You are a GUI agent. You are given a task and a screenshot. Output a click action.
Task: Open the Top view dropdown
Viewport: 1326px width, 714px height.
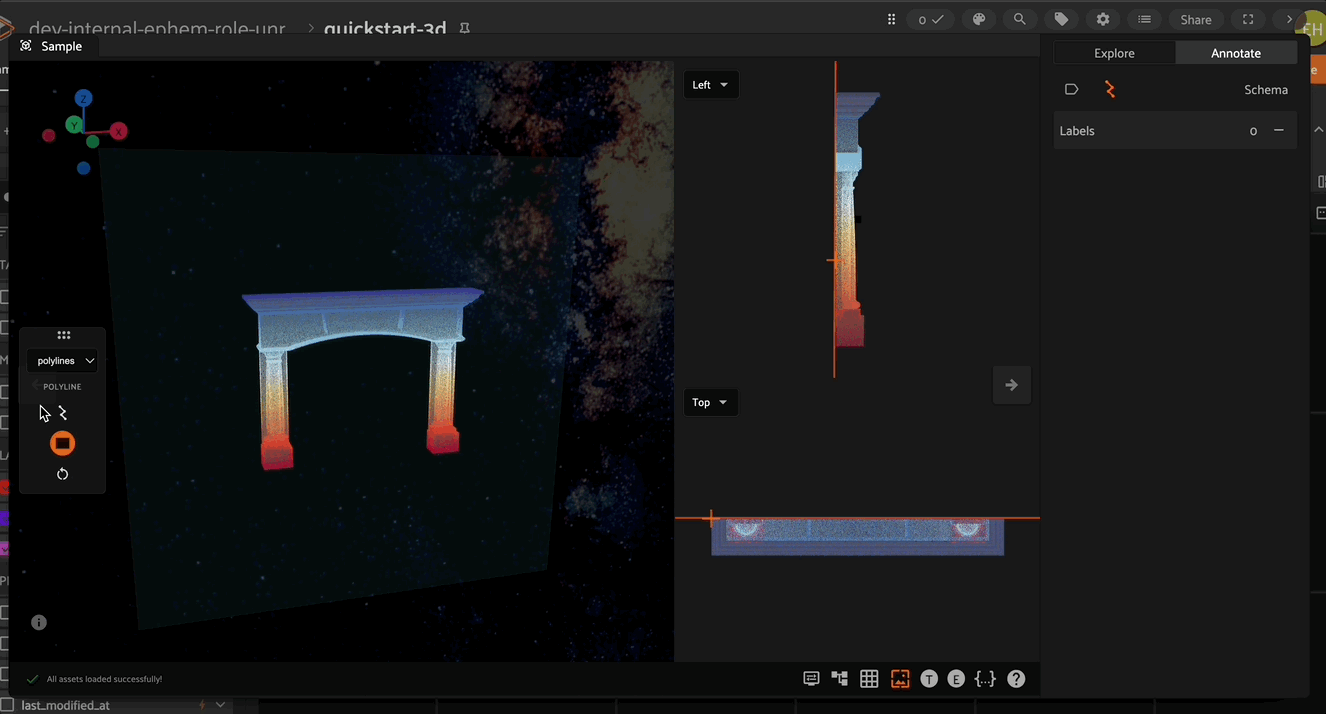pos(710,402)
